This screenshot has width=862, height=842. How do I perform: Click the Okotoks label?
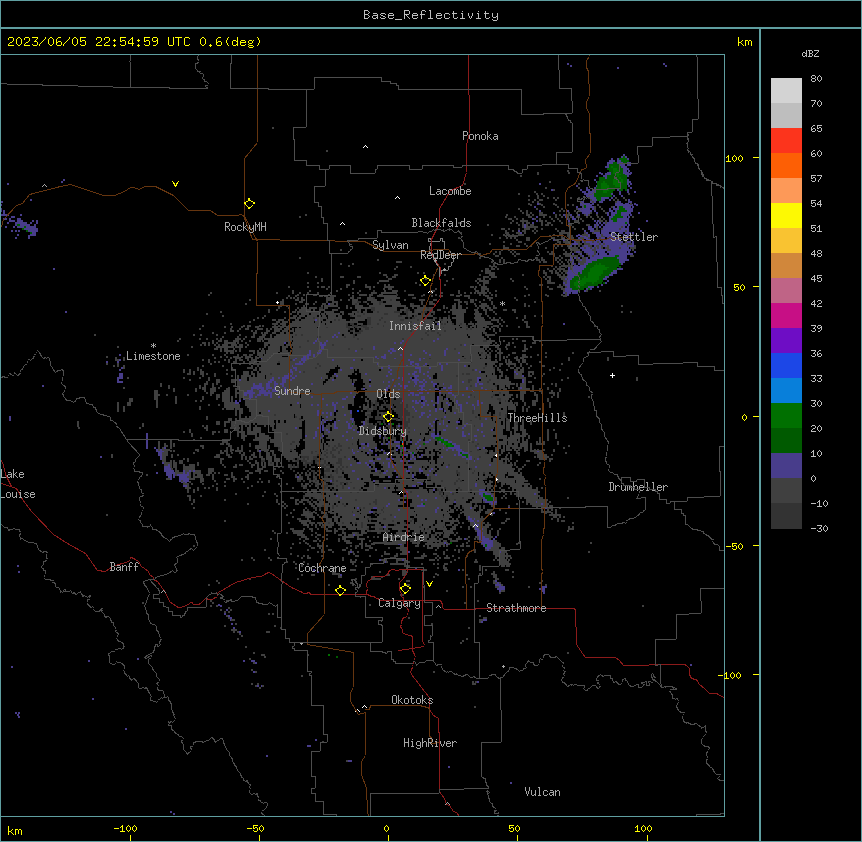[x=412, y=700]
